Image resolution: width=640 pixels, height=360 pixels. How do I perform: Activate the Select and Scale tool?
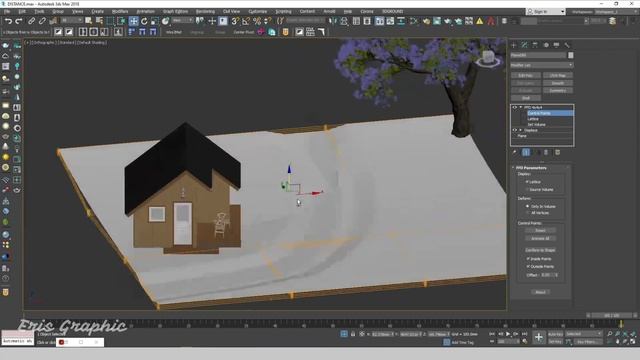(x=155, y=21)
